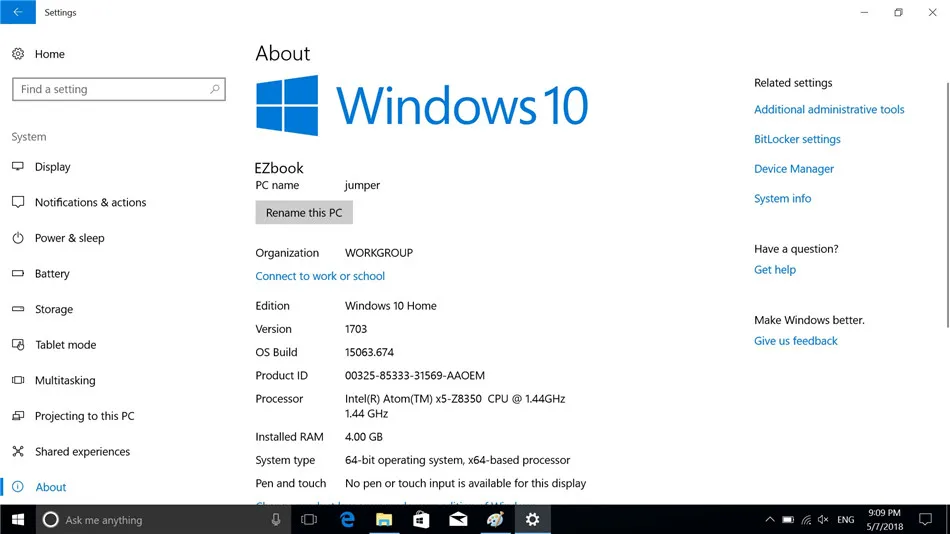Screen dimensions: 950x534
Task: Click the OS Build 15063.674 value
Action: (369, 352)
